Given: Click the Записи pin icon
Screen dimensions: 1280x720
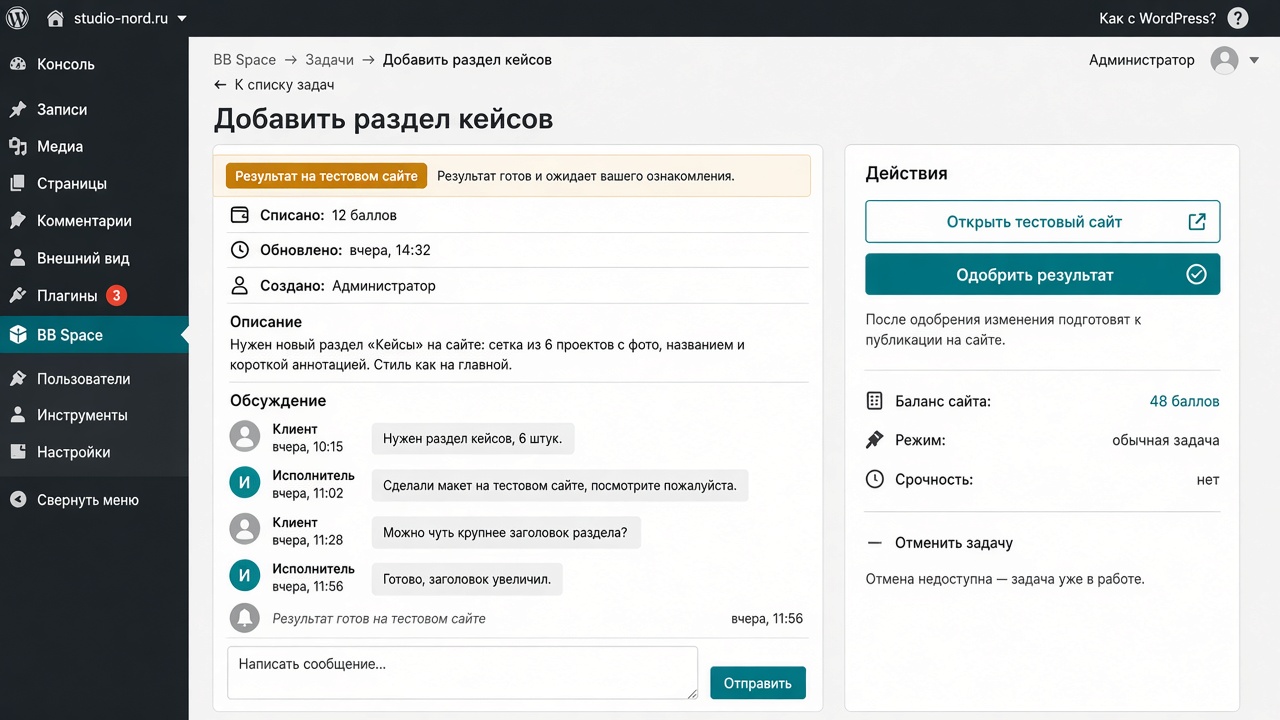Looking at the screenshot, I should (x=18, y=109).
